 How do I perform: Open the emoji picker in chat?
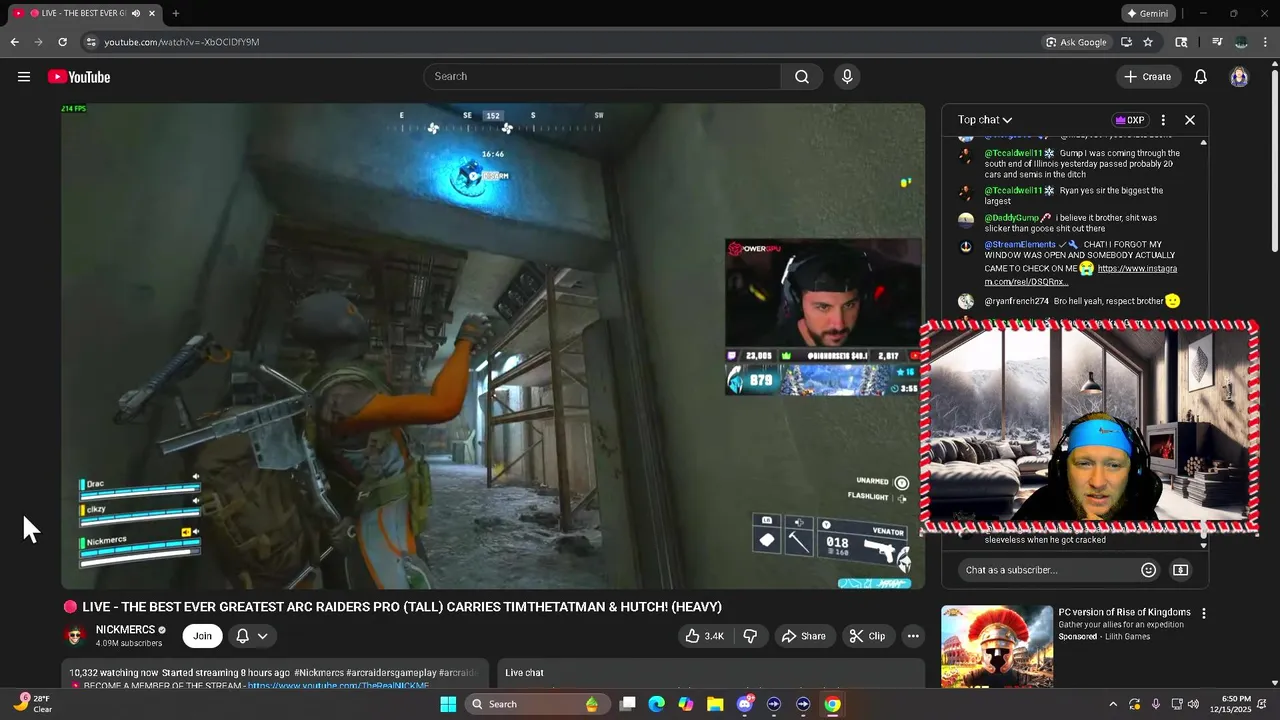click(x=1149, y=570)
